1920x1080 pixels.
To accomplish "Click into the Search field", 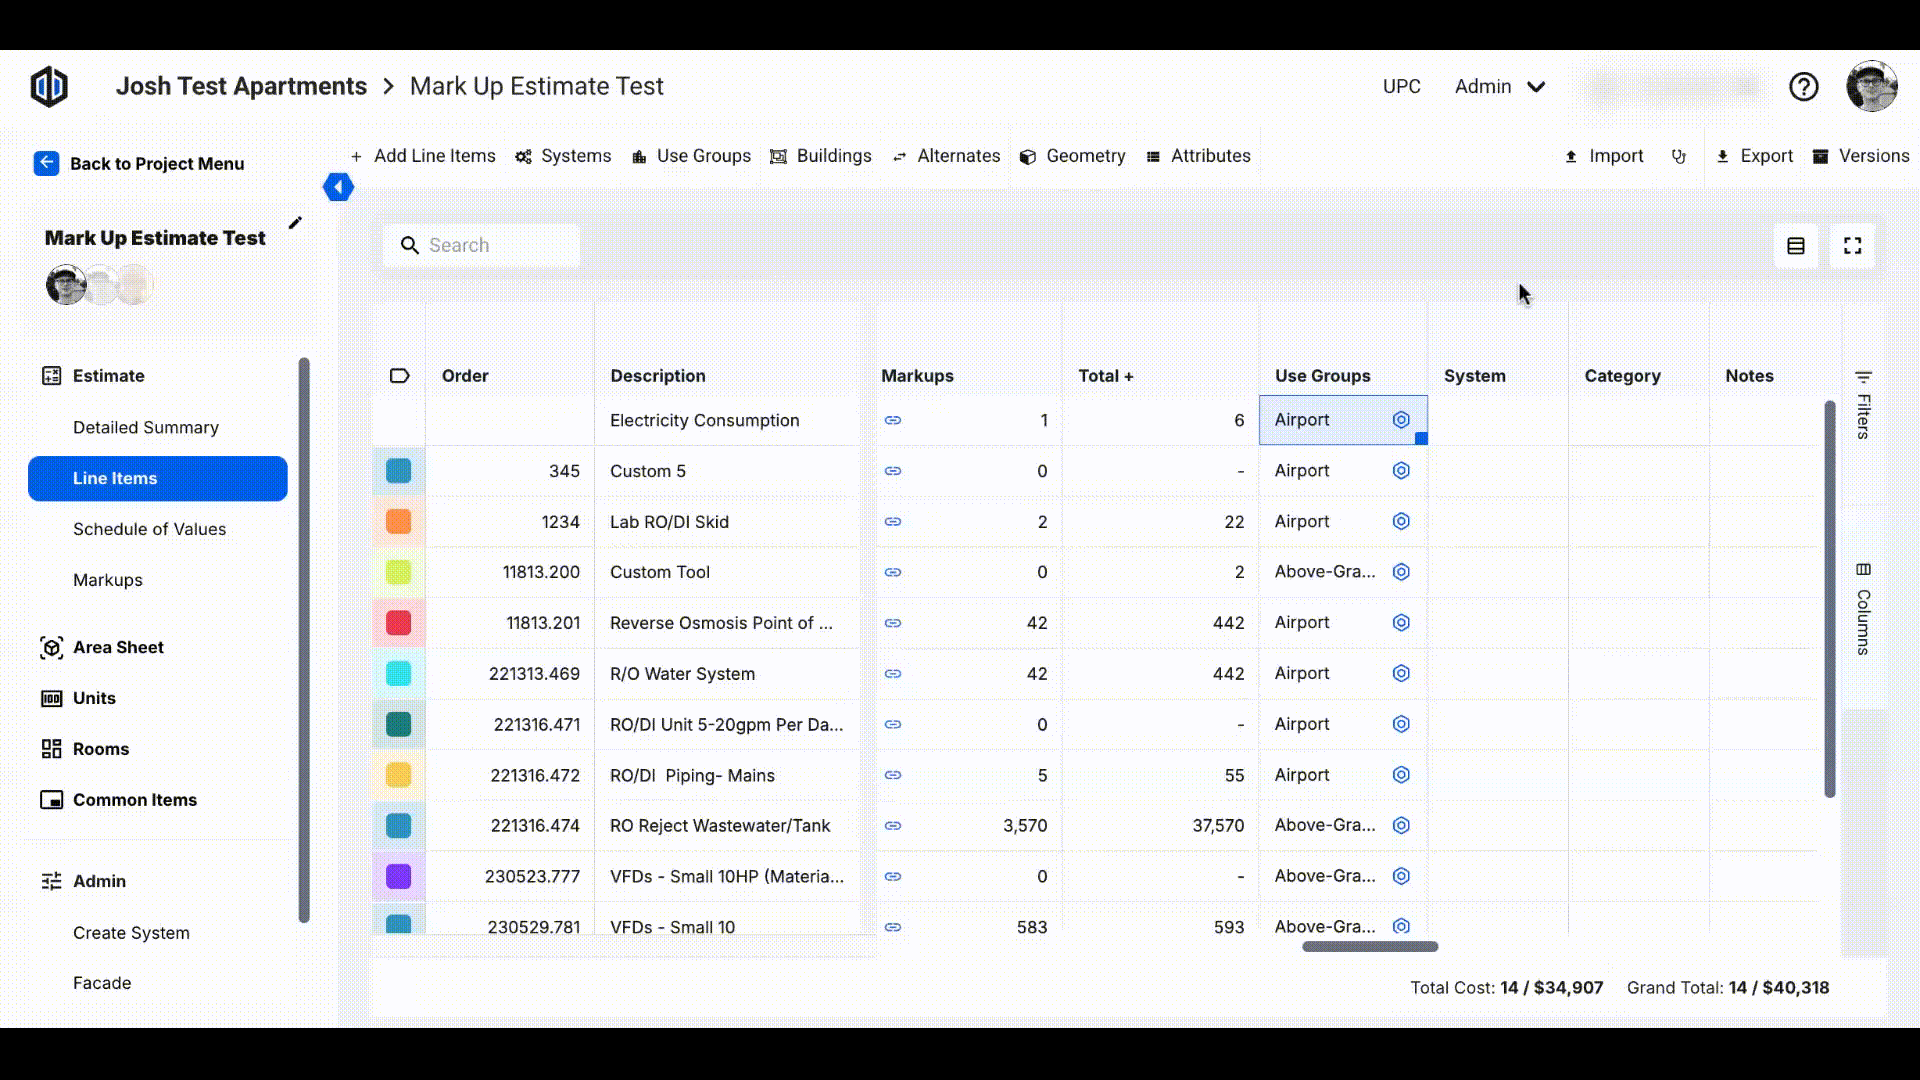I will tap(495, 246).
